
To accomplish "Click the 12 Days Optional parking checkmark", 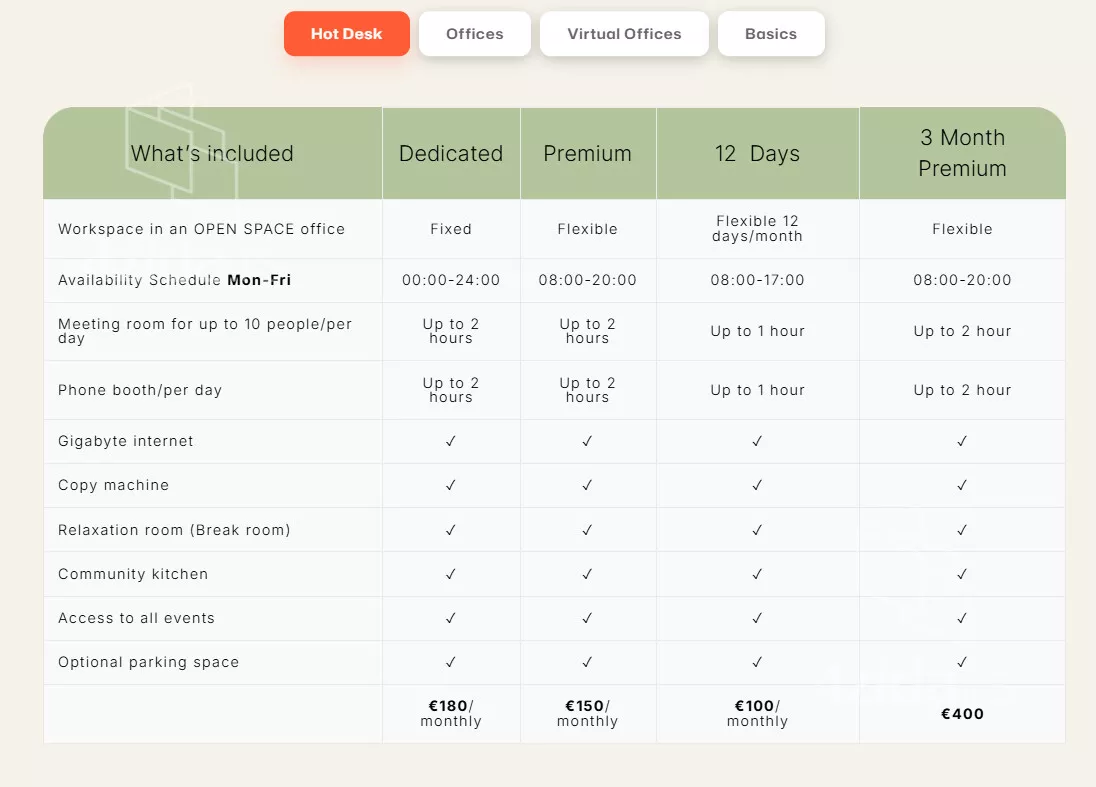I will (x=757, y=662).
